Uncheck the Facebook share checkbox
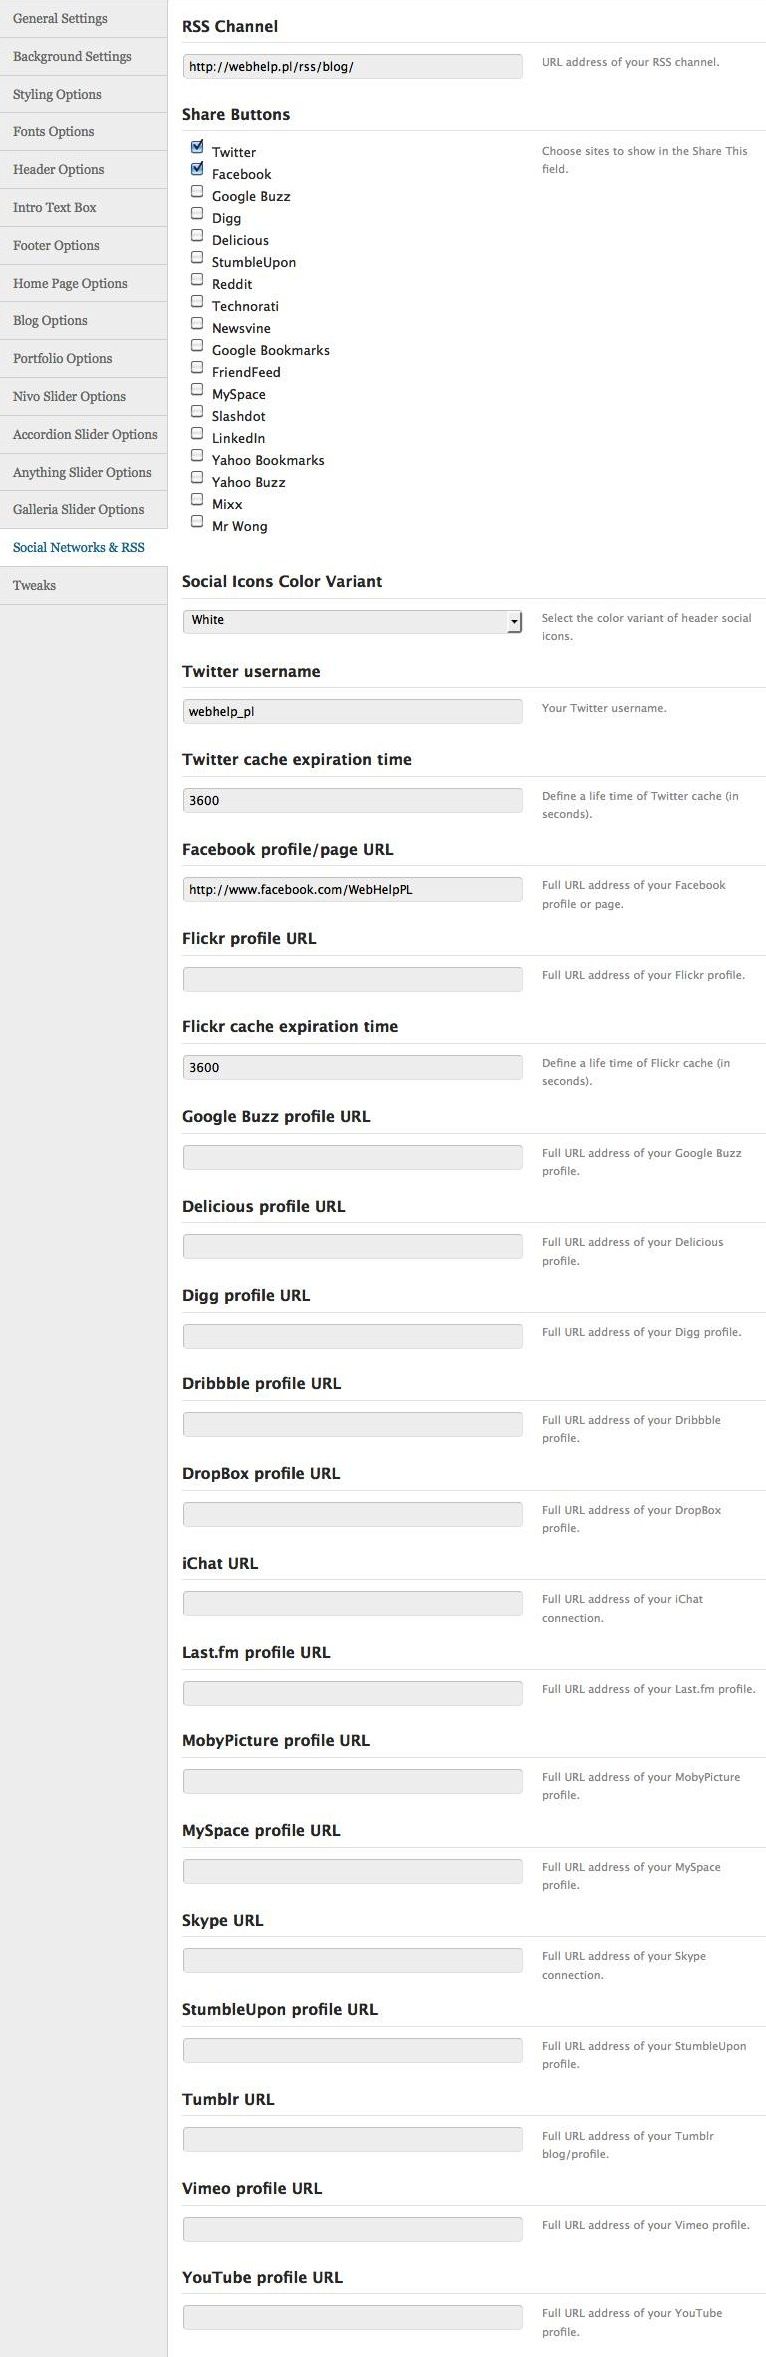The height and width of the screenshot is (2357, 766). point(197,169)
